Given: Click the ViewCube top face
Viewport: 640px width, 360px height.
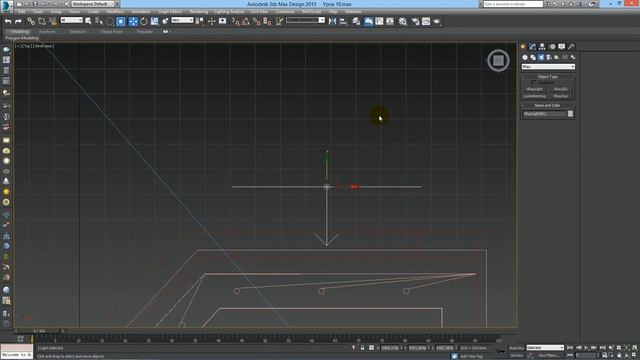Looking at the screenshot, I should pos(498,61).
